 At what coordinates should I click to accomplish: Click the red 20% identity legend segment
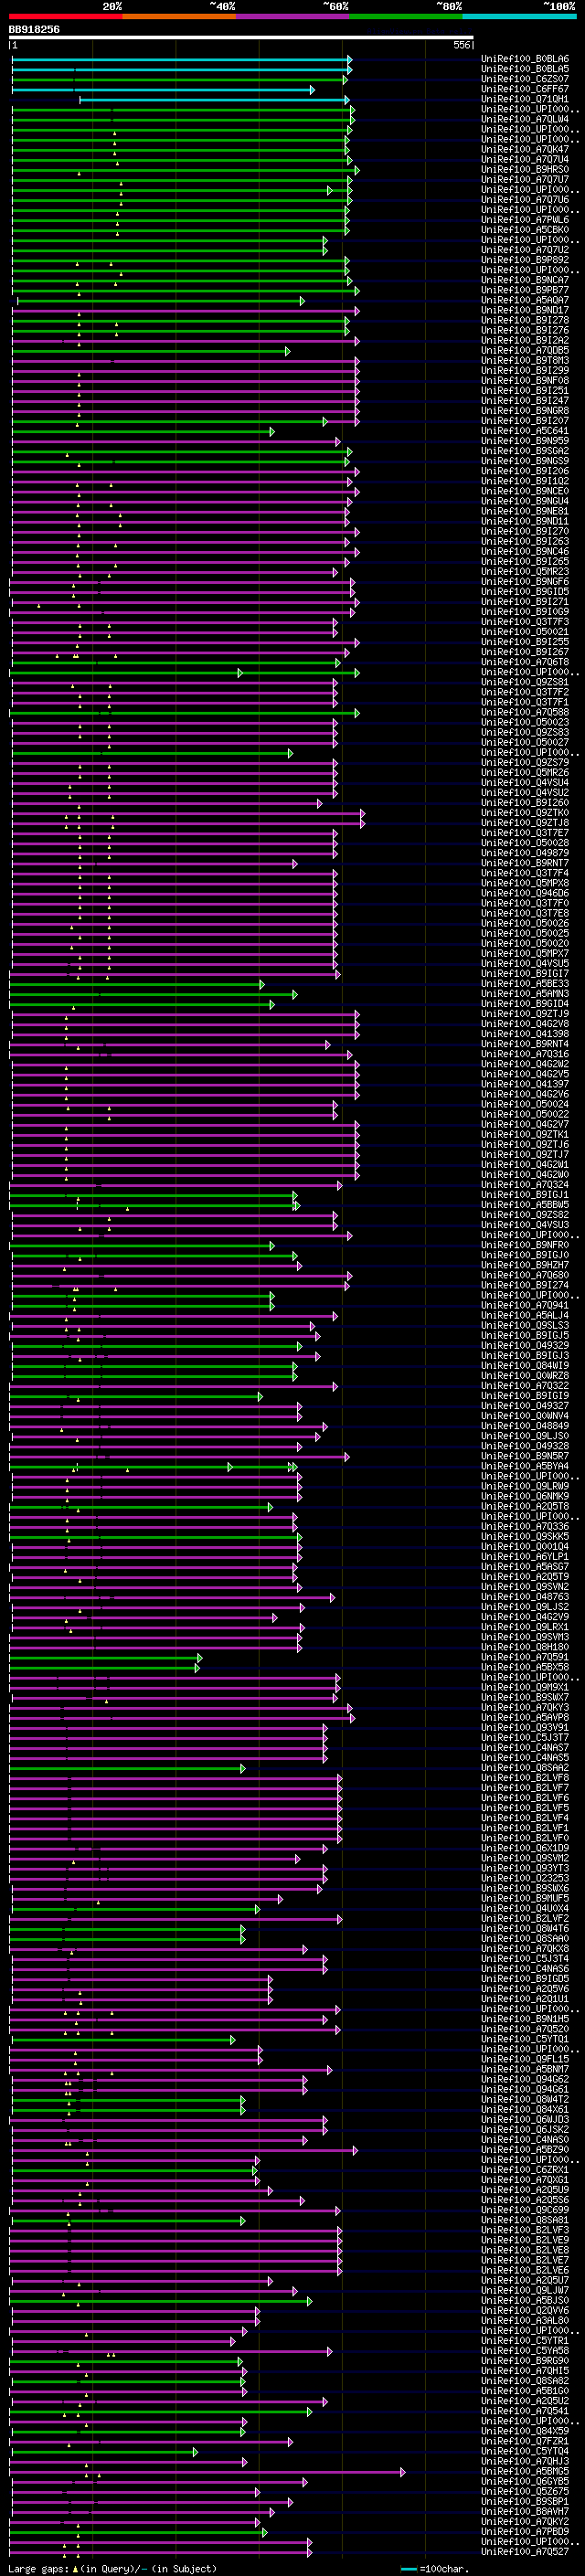tap(65, 16)
